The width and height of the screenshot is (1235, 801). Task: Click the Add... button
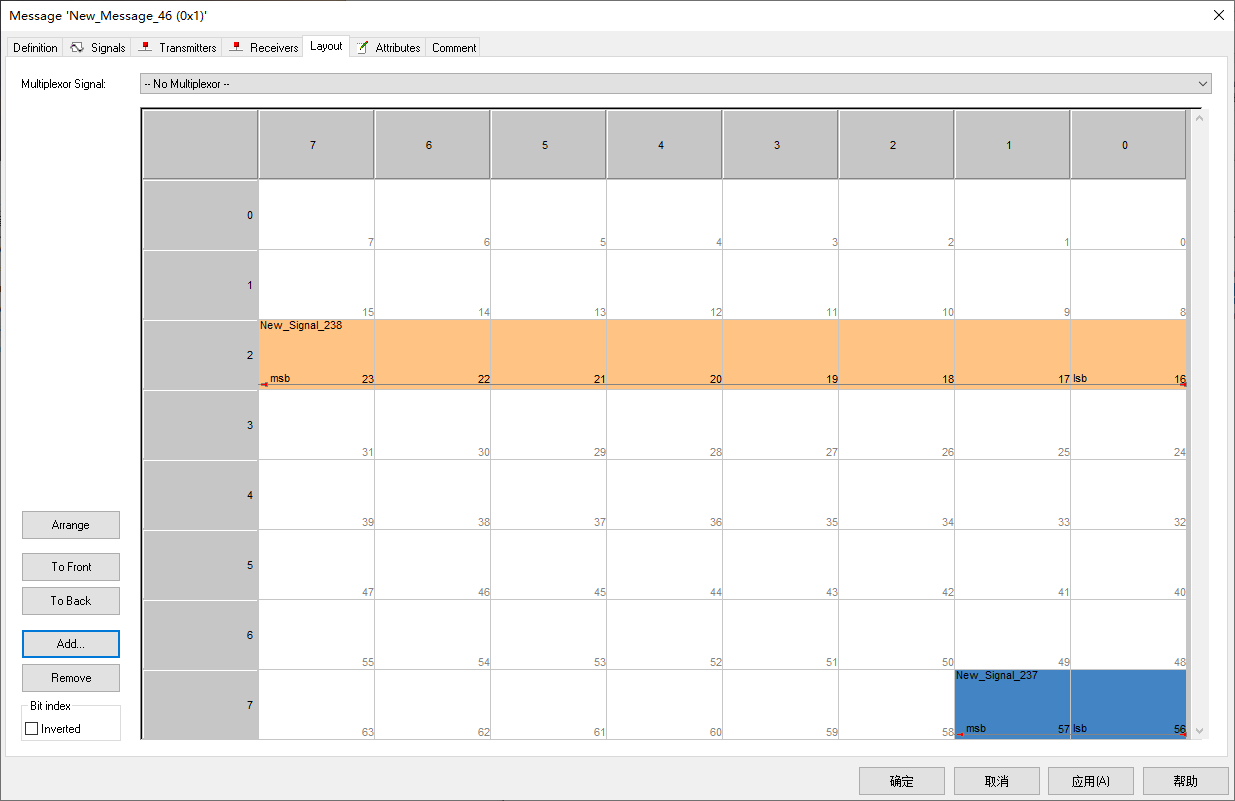[71, 644]
